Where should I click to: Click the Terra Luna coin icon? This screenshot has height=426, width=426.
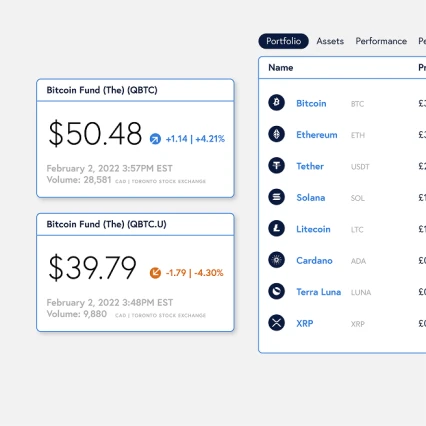pyautogui.click(x=276, y=291)
